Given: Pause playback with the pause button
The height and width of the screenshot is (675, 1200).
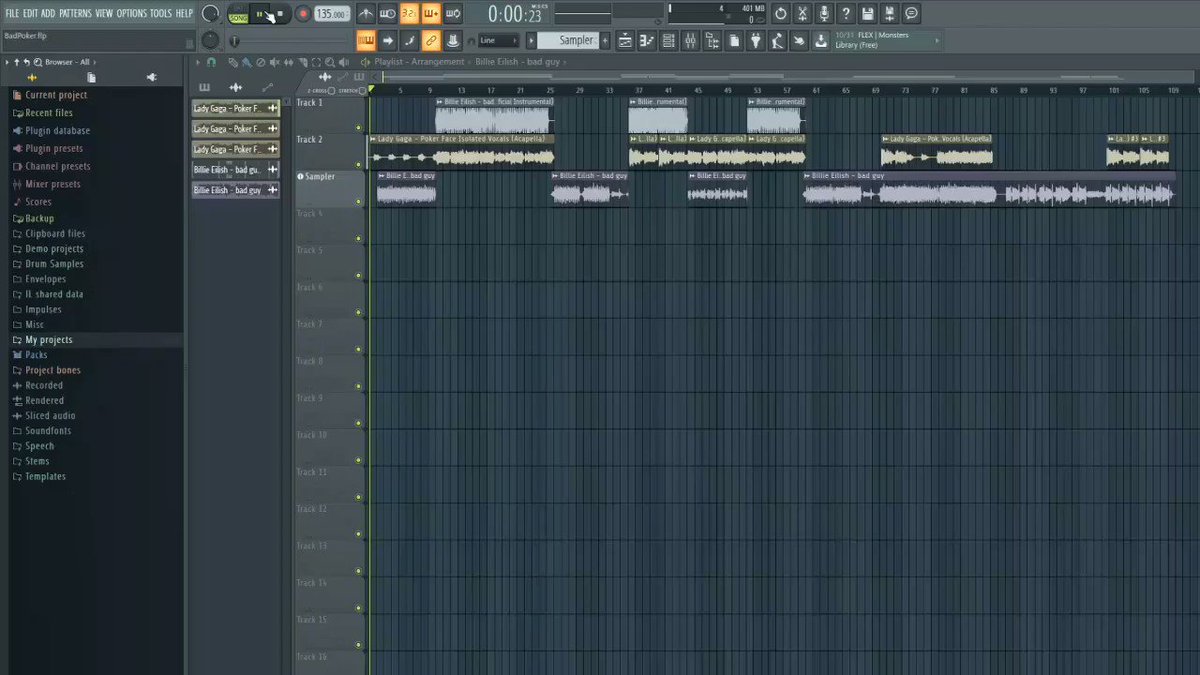Looking at the screenshot, I should point(259,14).
